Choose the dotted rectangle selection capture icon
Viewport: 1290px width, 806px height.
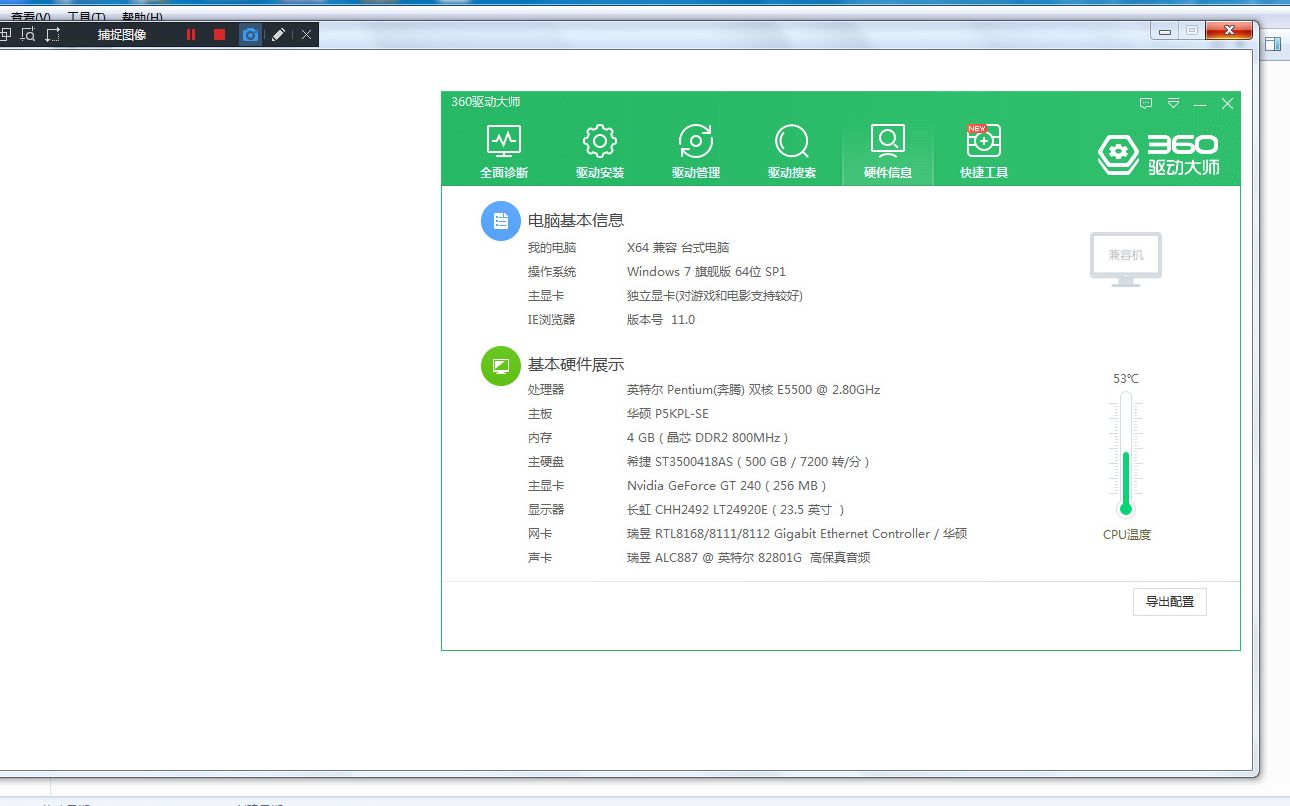53,34
